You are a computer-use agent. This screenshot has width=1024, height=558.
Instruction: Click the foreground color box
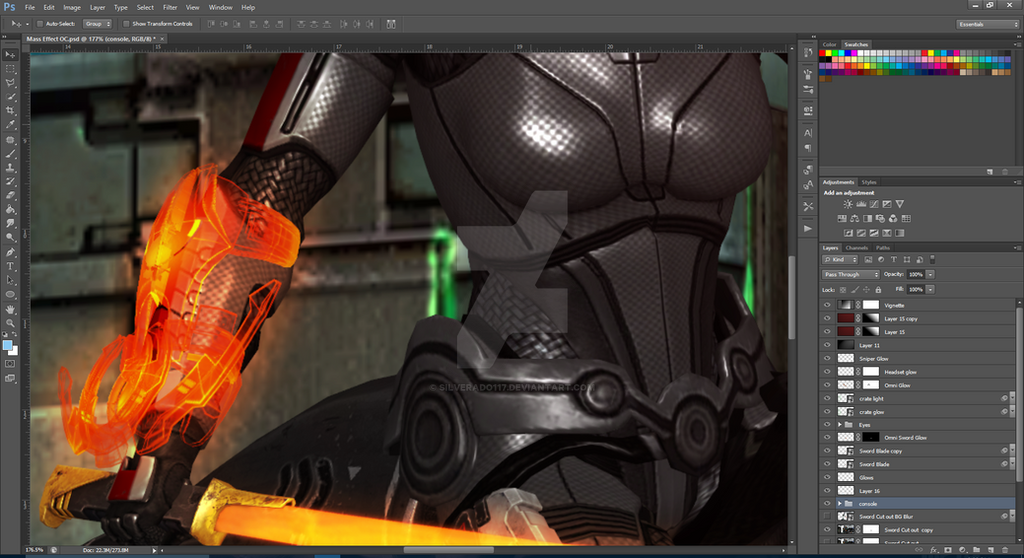[7, 345]
